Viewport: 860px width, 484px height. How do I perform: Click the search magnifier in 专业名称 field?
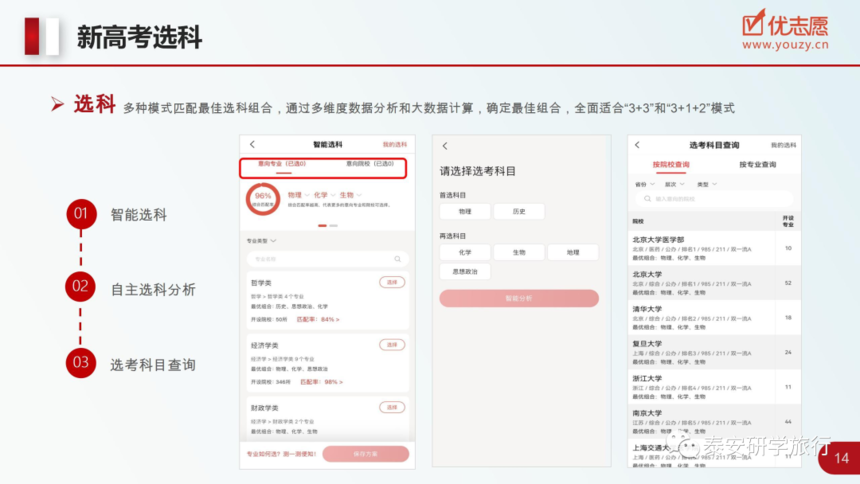click(x=398, y=259)
